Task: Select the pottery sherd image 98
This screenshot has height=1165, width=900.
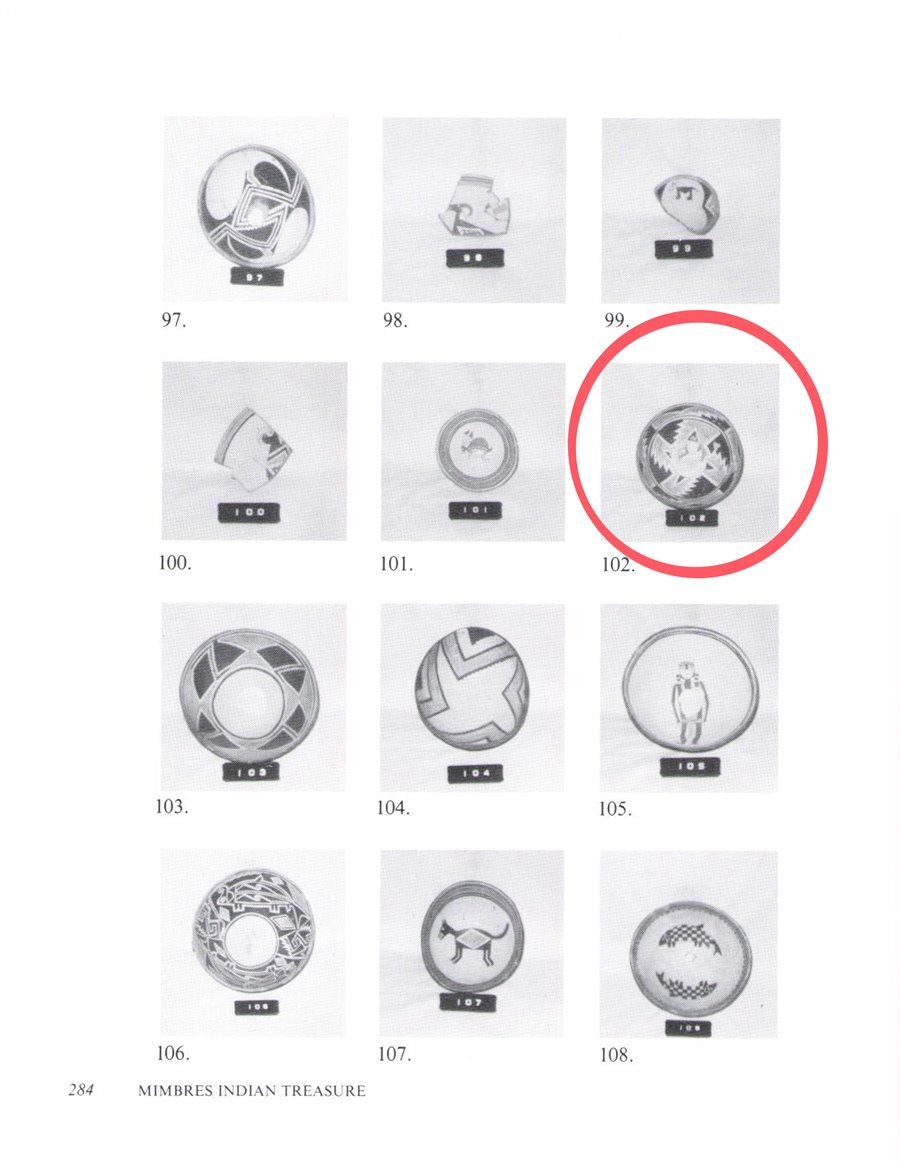Action: pyautogui.click(x=474, y=210)
